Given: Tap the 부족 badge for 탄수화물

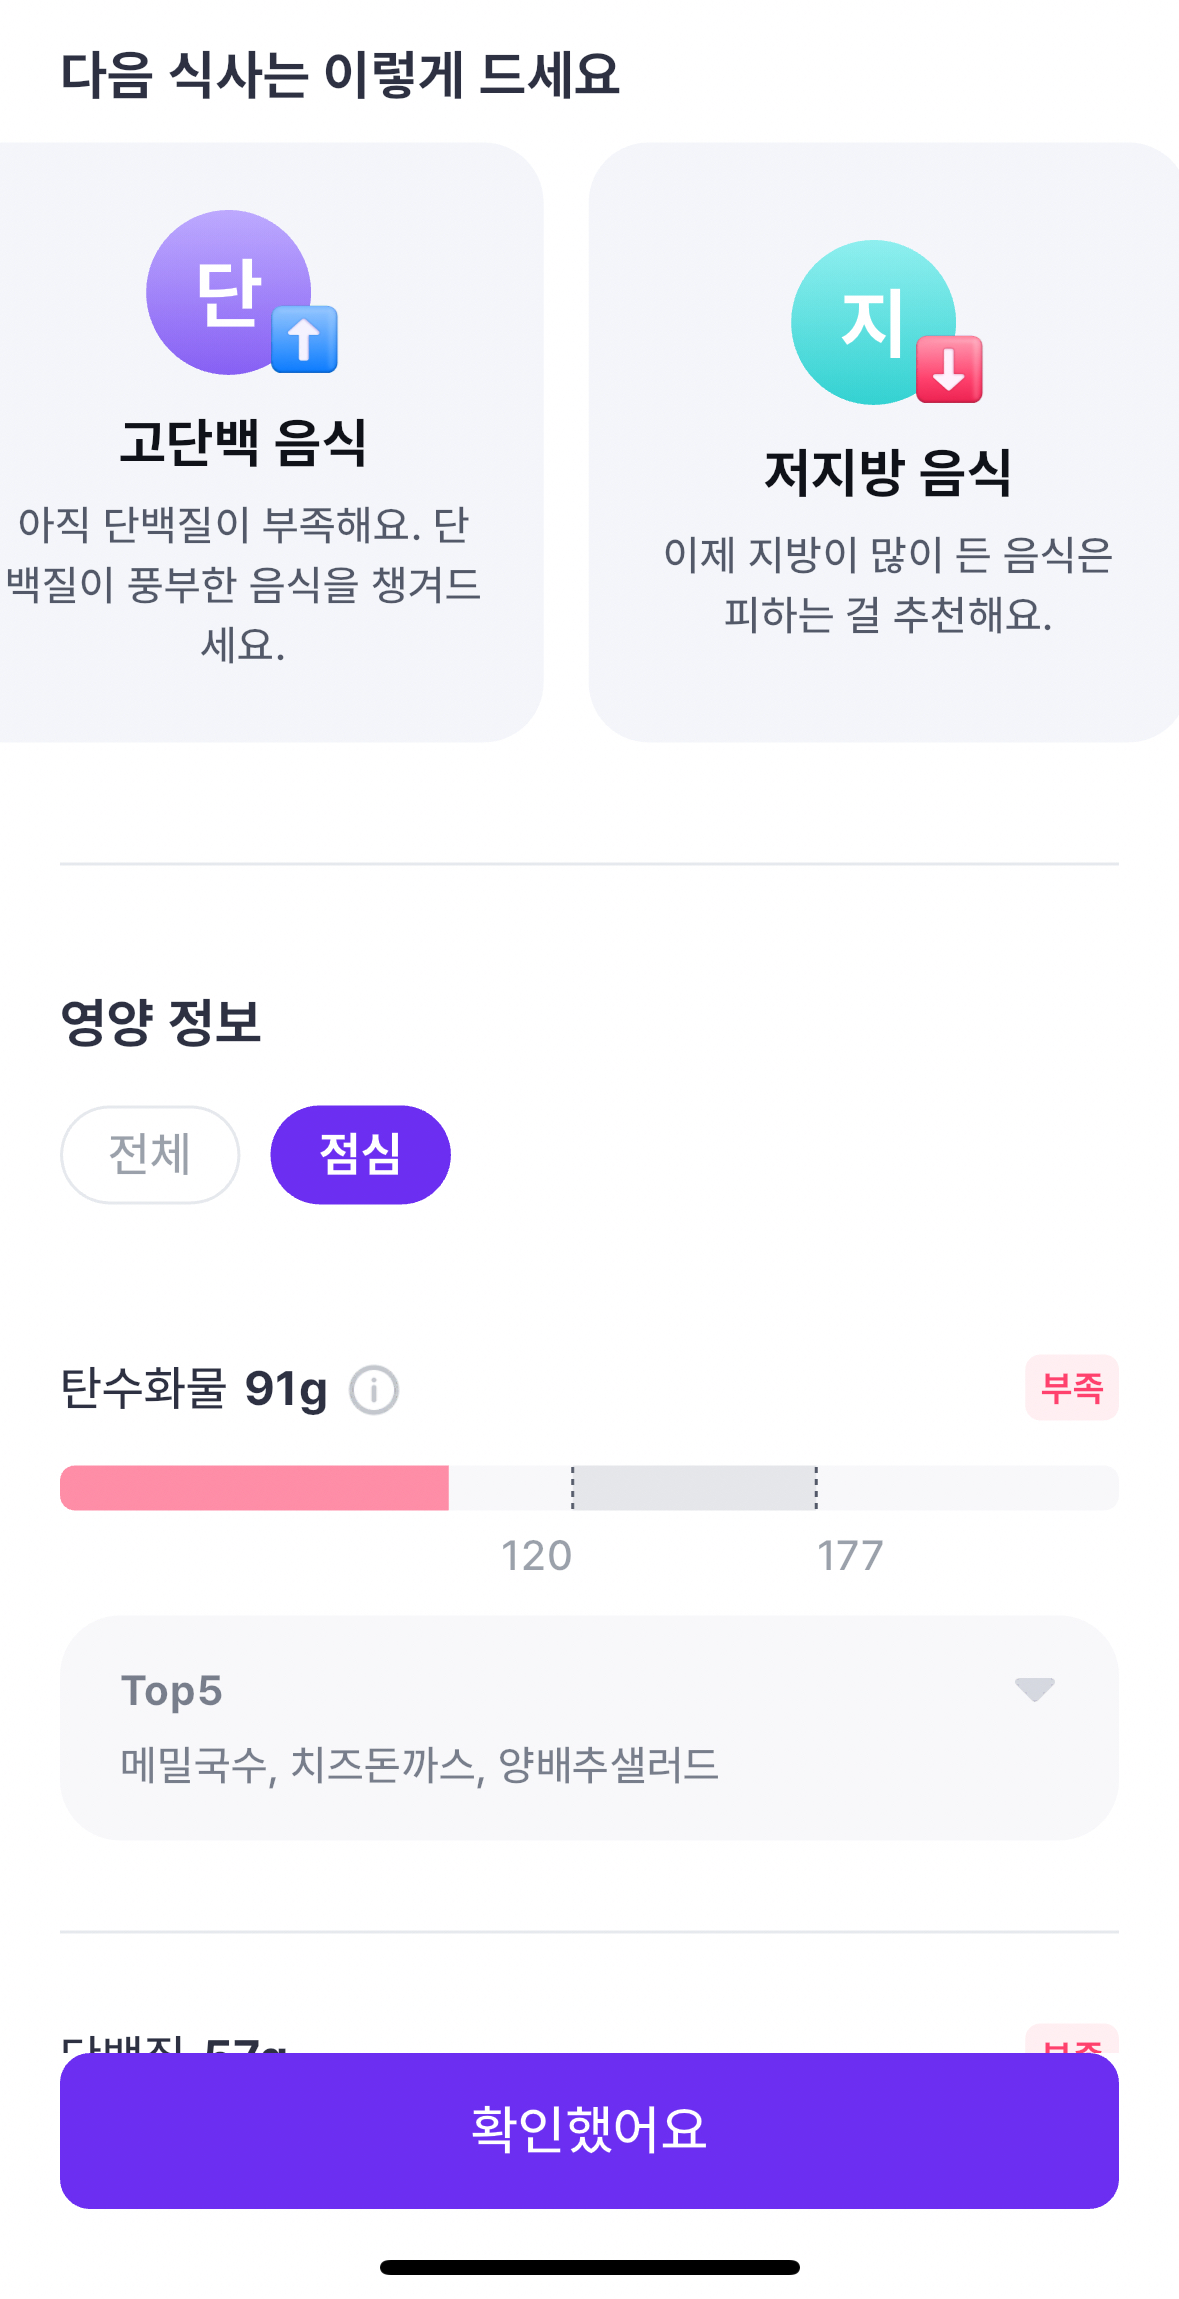Looking at the screenshot, I should 1071,1387.
